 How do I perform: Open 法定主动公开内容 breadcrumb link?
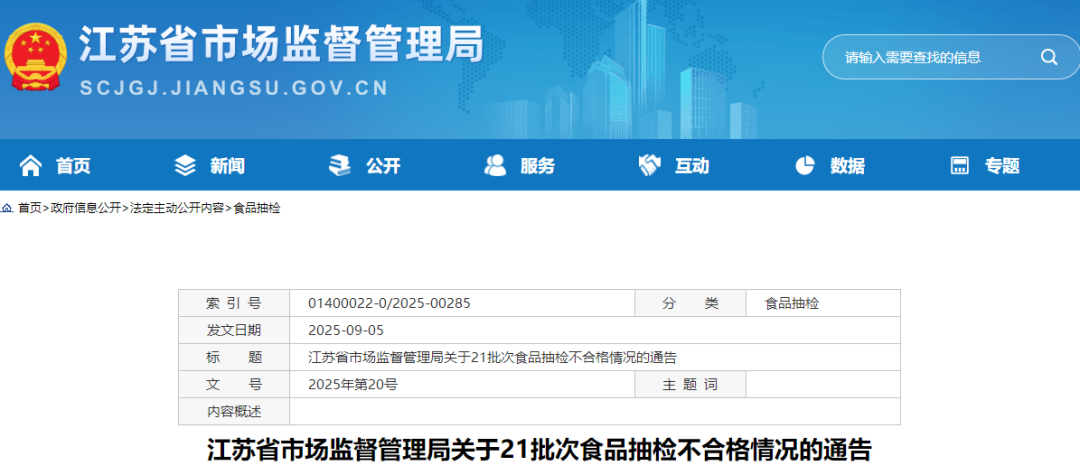point(177,208)
